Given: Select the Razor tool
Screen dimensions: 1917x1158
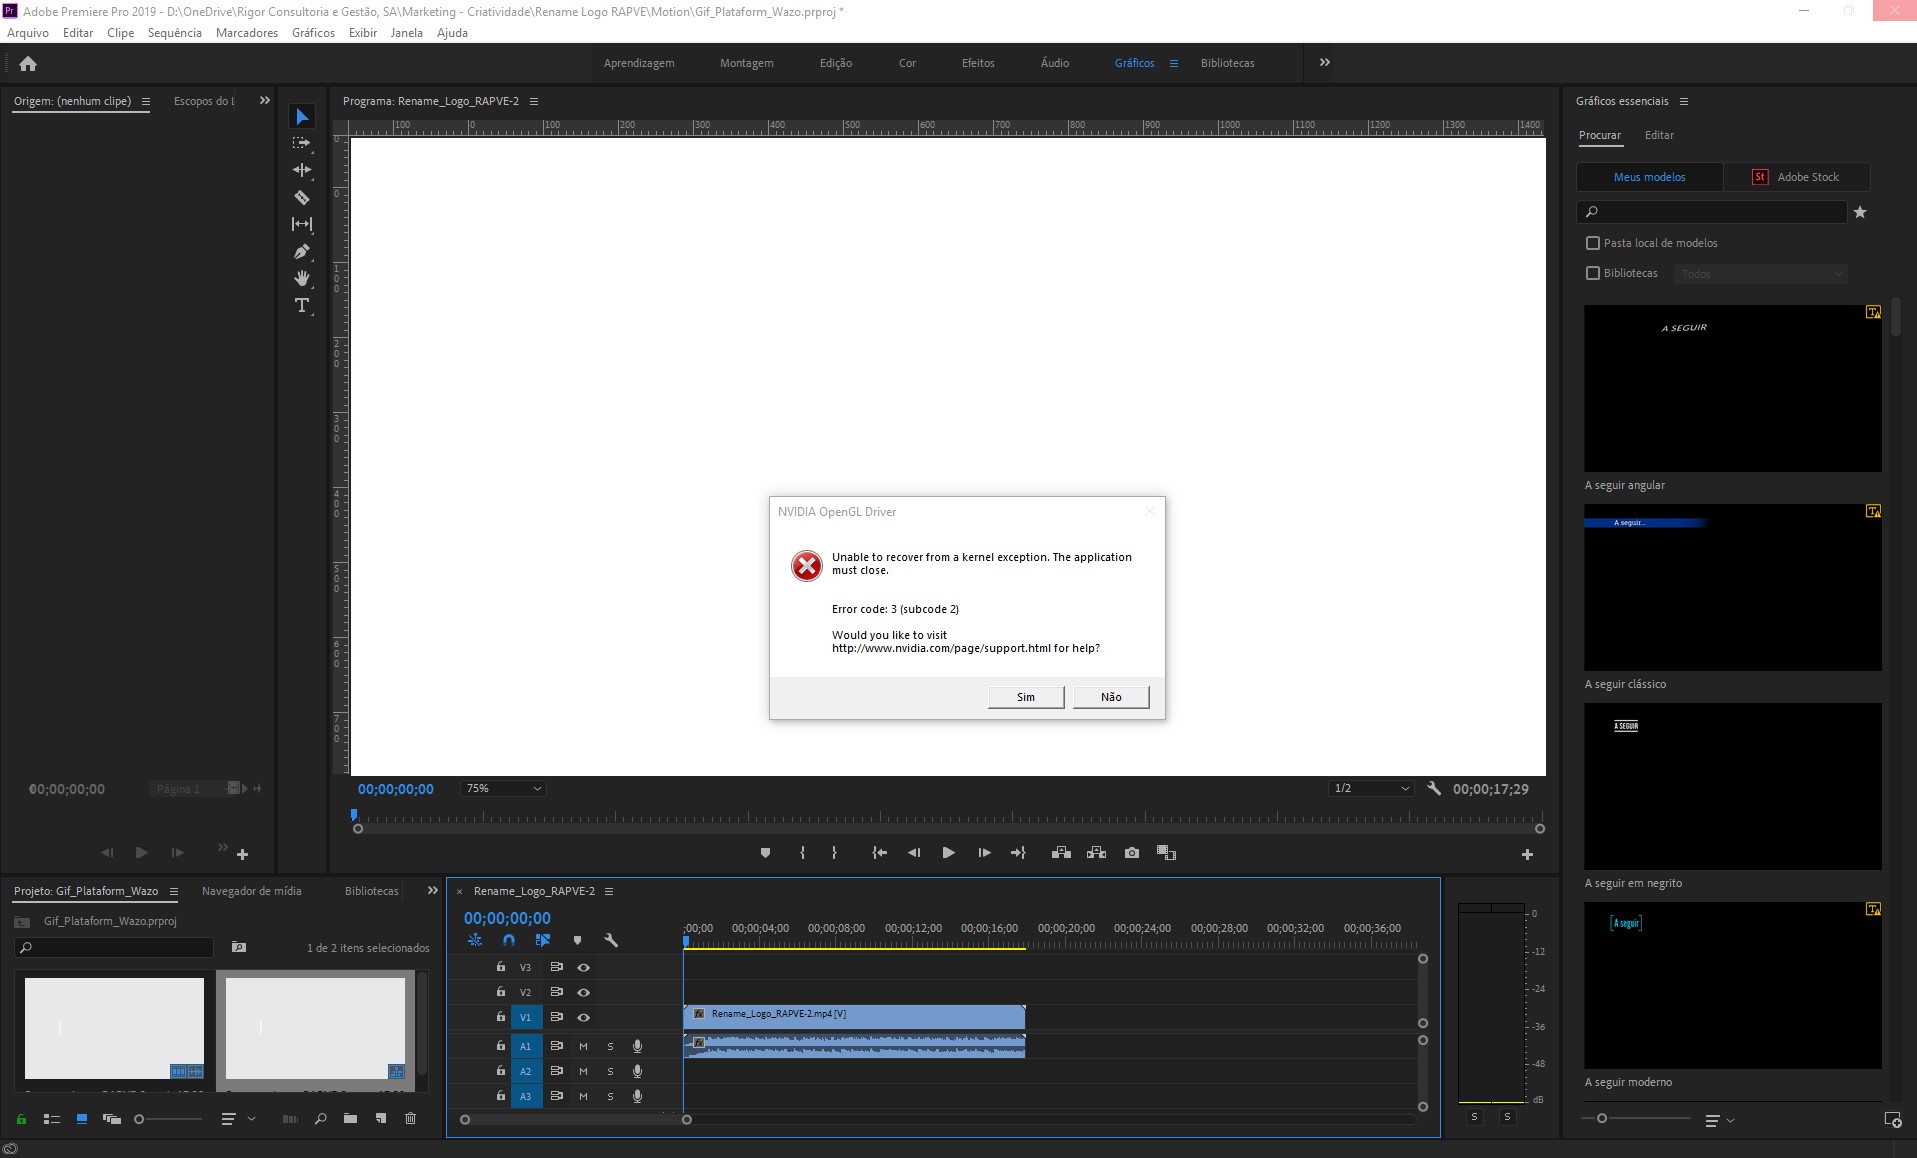Looking at the screenshot, I should coord(302,197).
